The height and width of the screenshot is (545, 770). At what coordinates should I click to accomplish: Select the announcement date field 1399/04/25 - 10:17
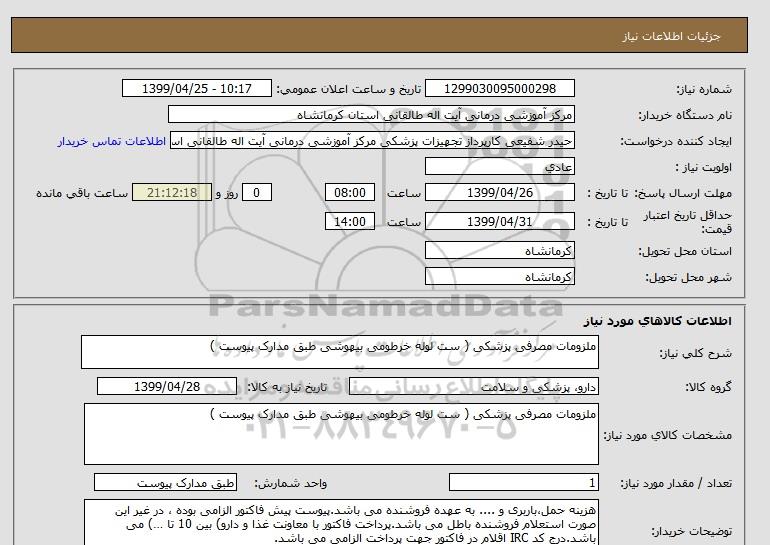(196, 88)
